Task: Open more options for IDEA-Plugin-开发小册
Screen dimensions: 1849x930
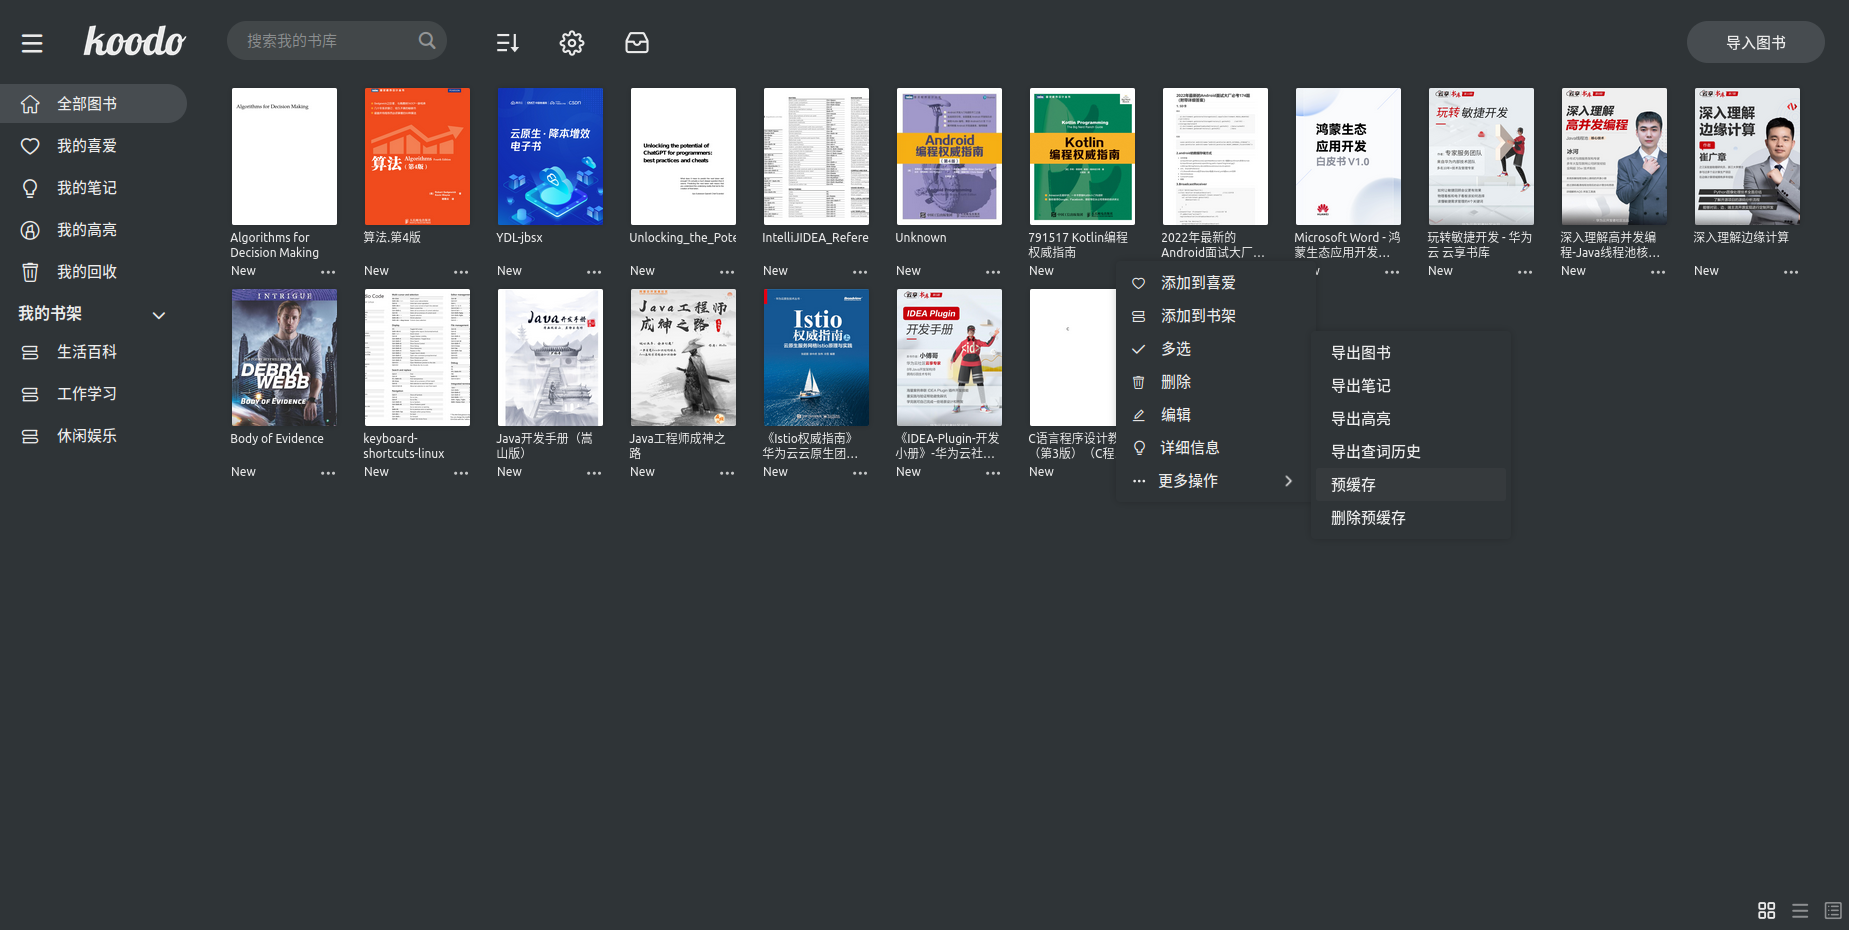Action: tap(993, 473)
